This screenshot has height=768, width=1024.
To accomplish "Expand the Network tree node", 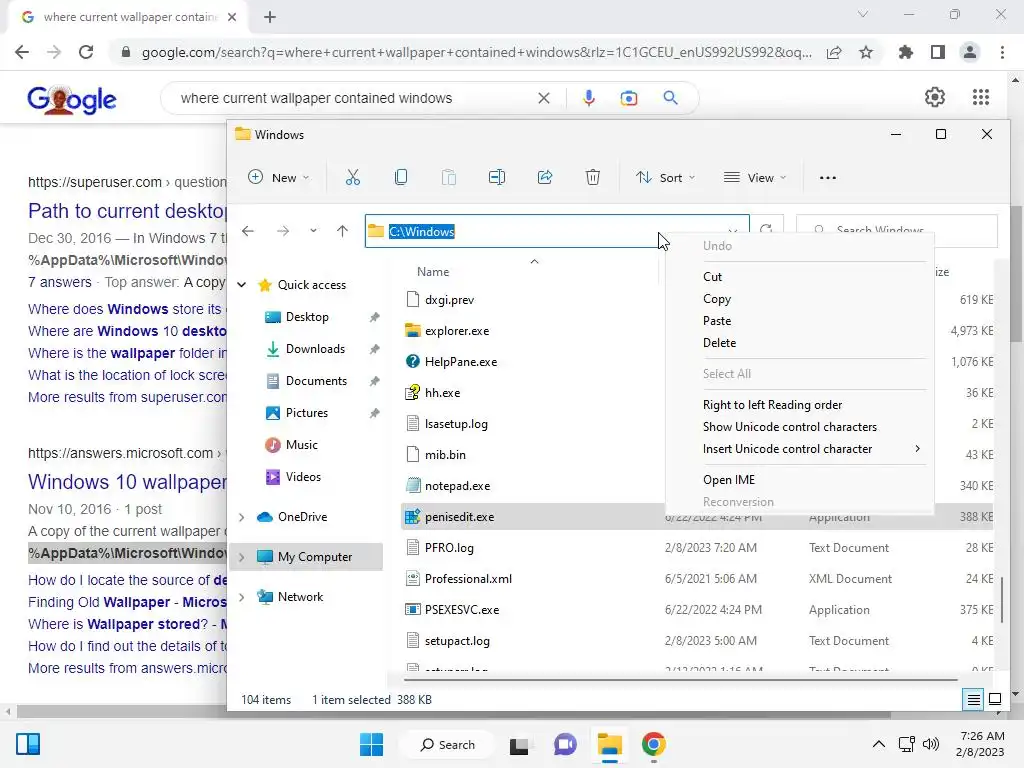I will tap(242, 596).
